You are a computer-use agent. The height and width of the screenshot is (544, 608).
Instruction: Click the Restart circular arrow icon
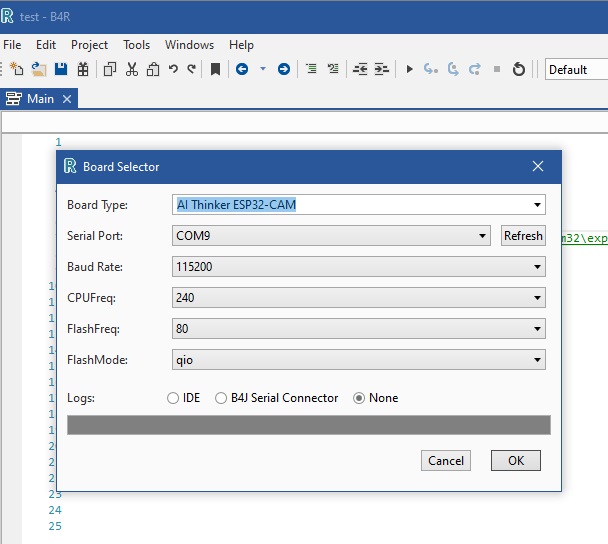(x=519, y=69)
